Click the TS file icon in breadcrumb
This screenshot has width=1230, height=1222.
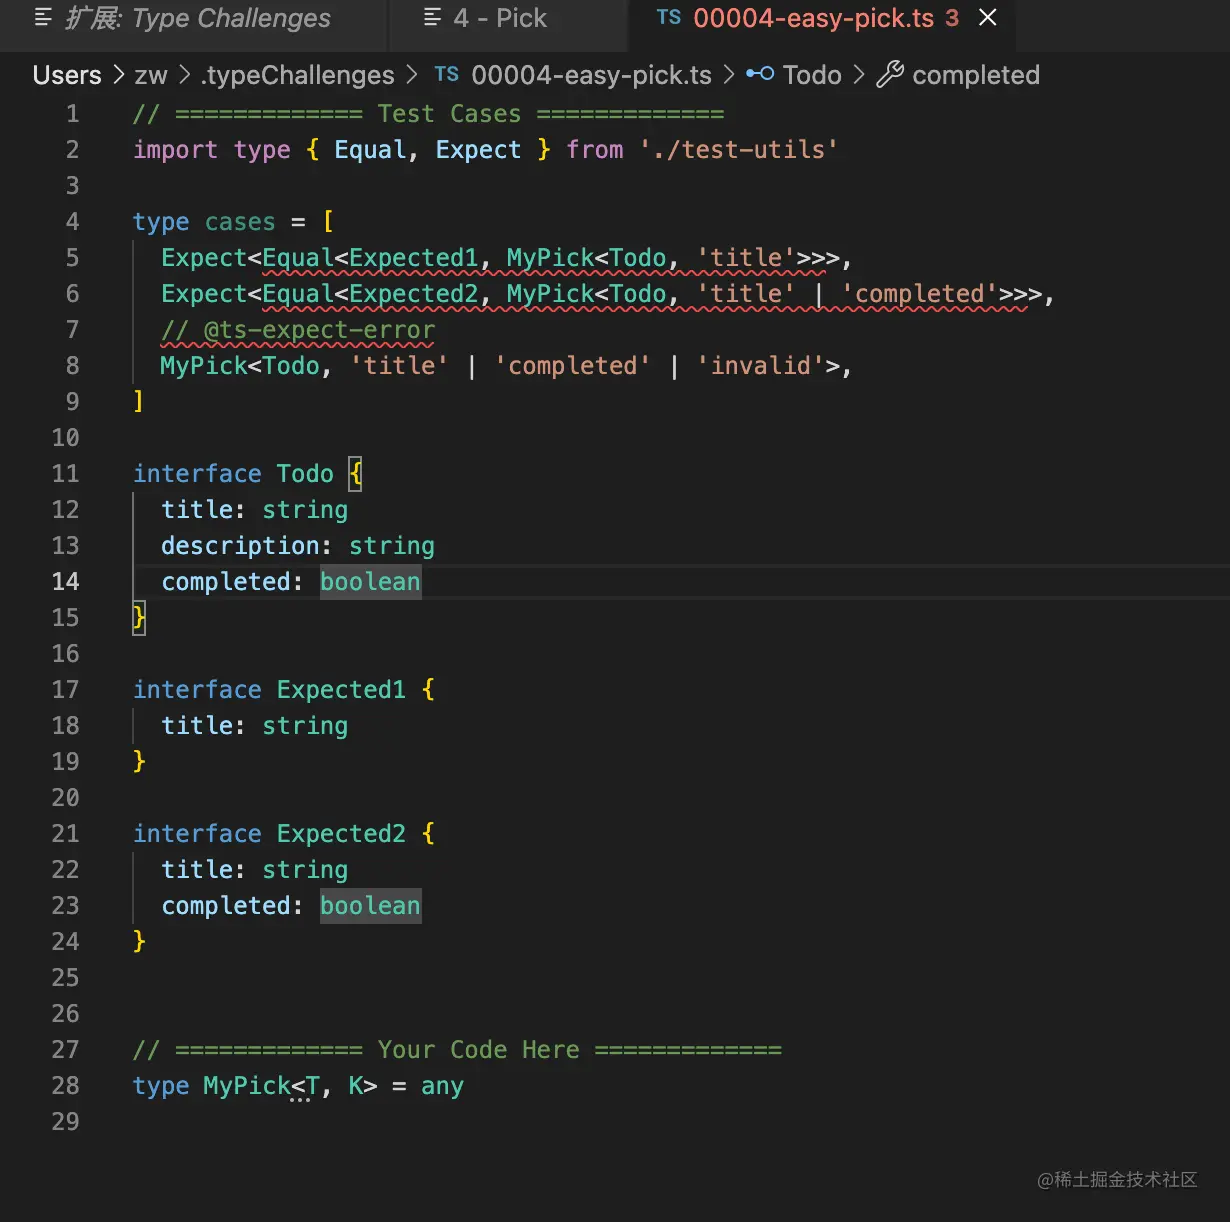[447, 74]
